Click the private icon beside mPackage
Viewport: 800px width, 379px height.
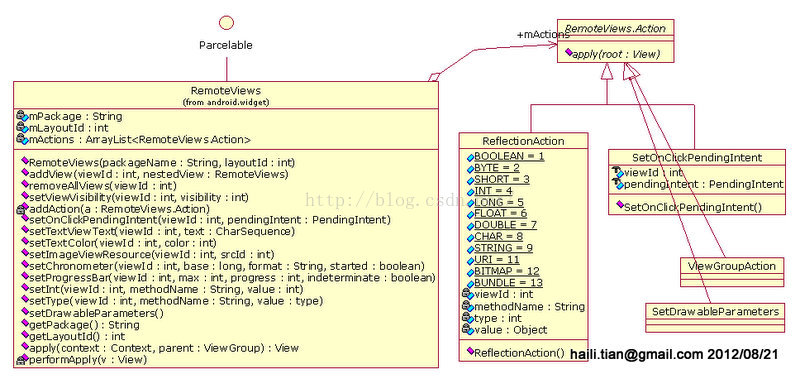[22, 116]
